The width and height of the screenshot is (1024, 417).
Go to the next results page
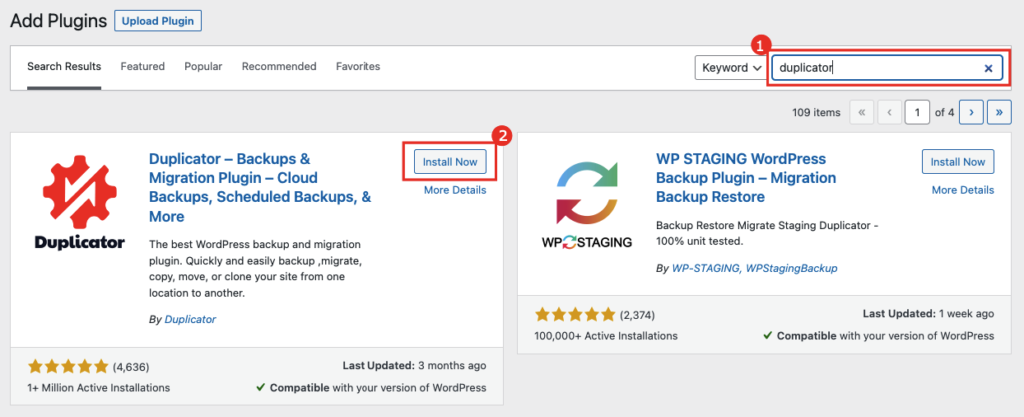click(x=972, y=112)
